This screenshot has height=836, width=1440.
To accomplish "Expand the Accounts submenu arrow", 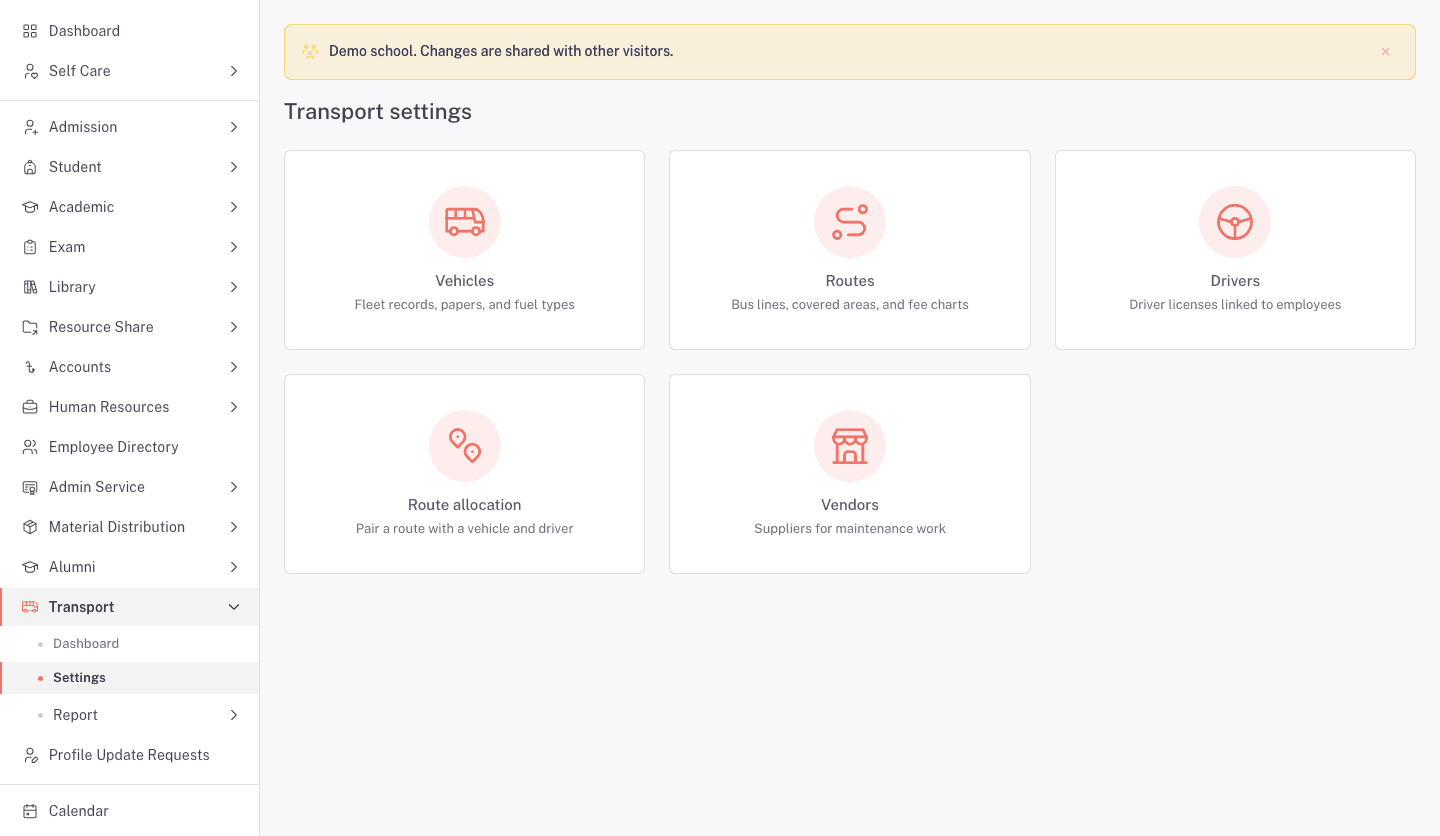I will (234, 367).
